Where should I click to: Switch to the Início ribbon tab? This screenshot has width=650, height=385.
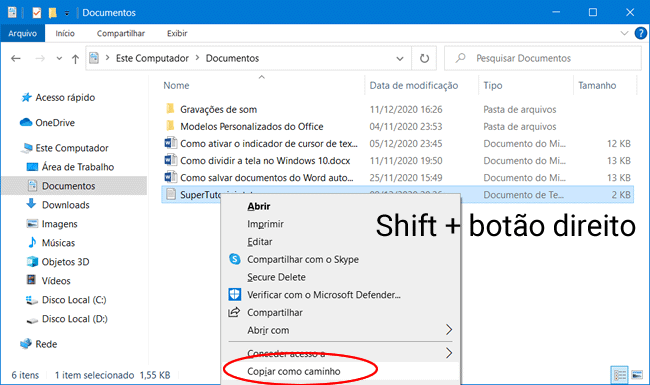coord(65,33)
